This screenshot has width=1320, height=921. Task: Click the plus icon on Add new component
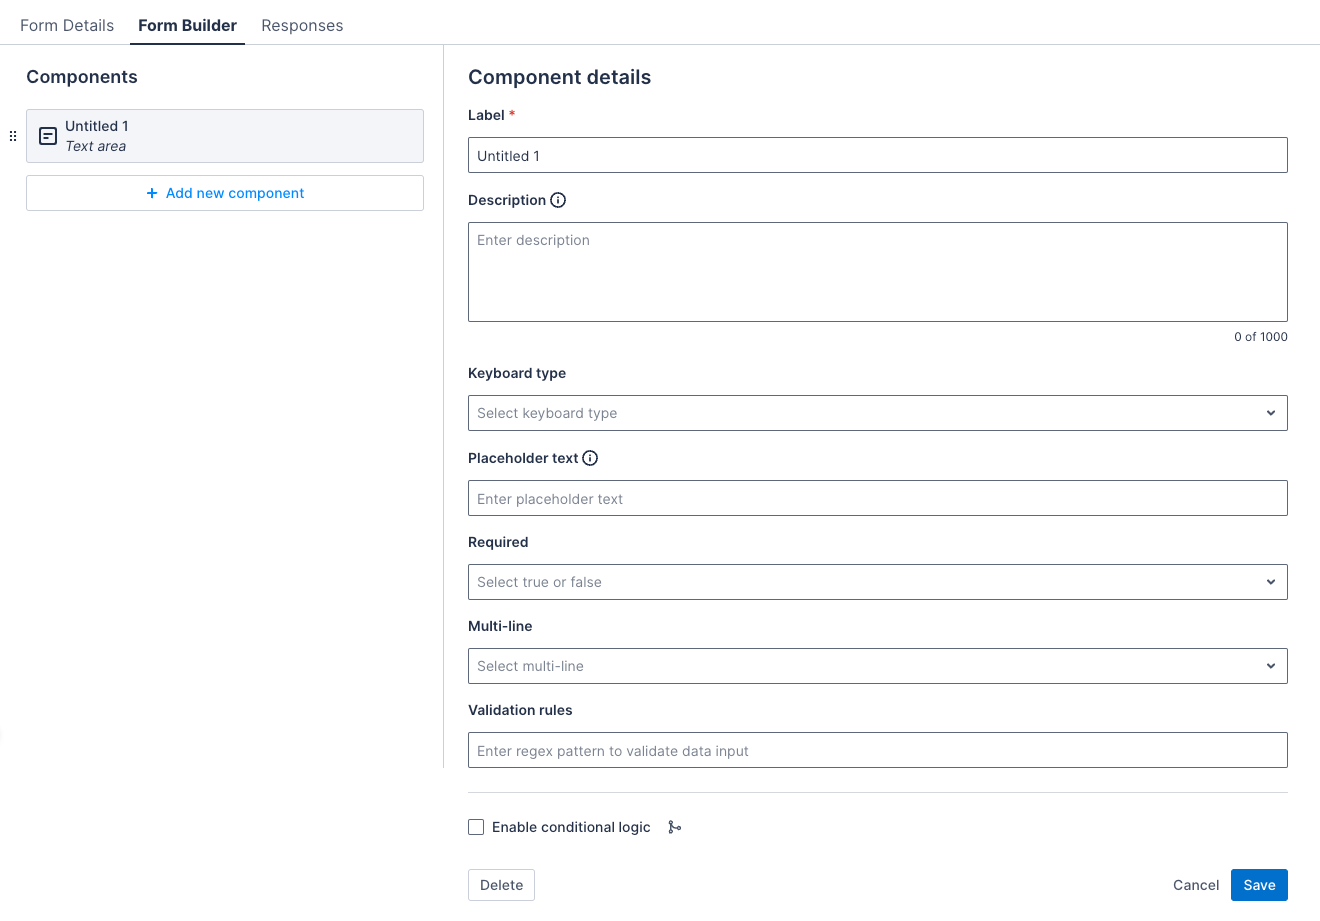click(x=152, y=193)
